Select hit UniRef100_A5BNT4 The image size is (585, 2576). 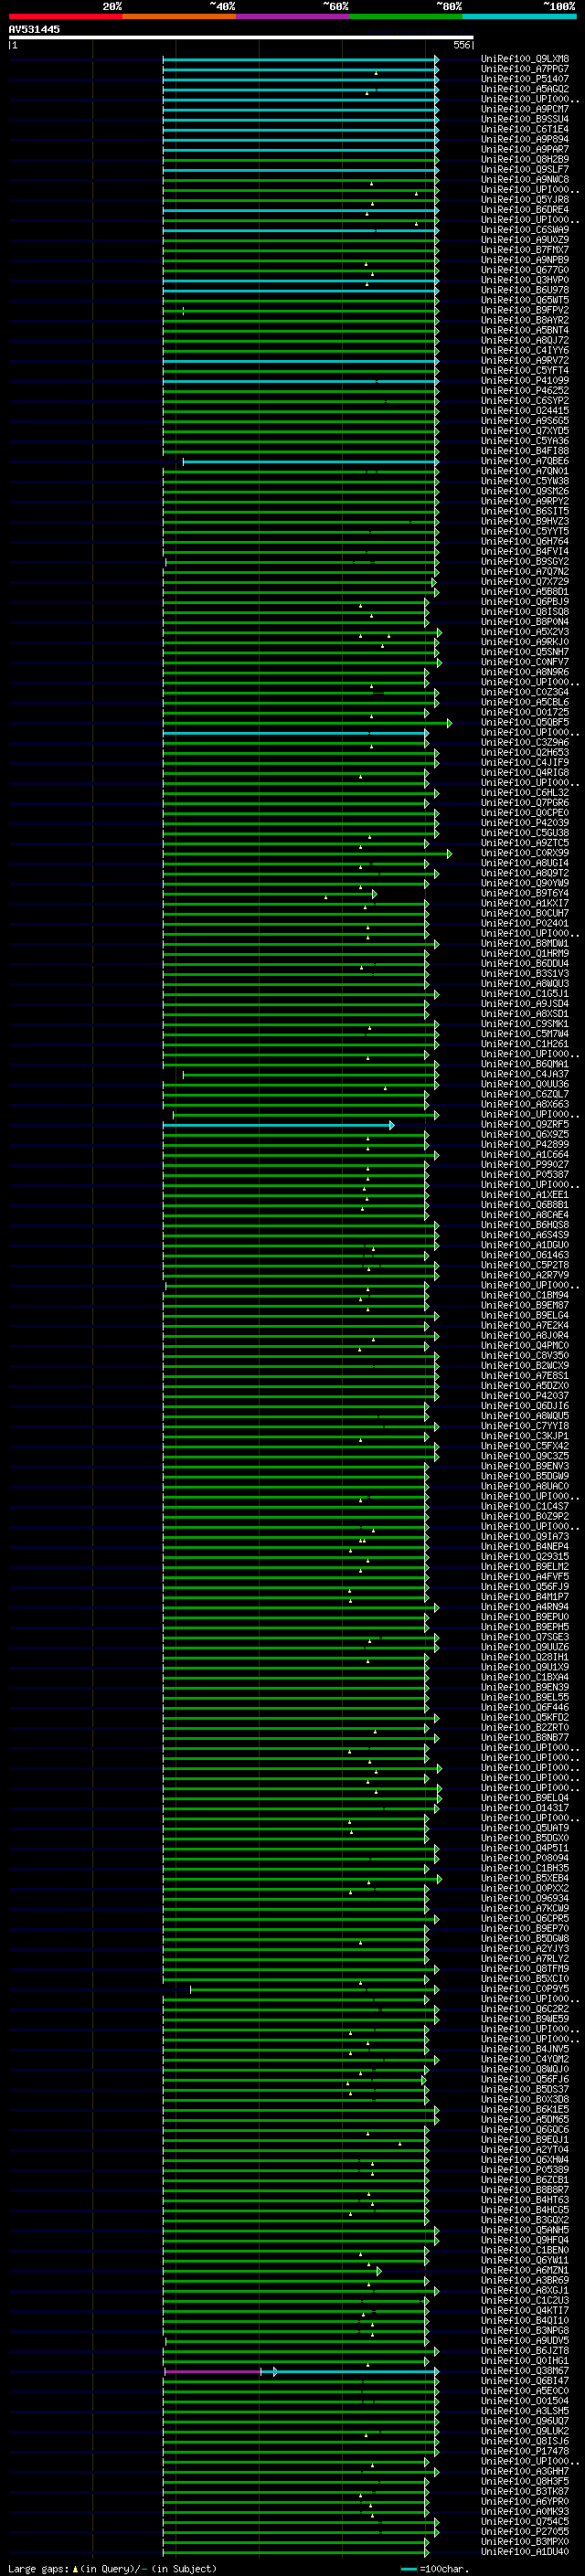click(525, 330)
